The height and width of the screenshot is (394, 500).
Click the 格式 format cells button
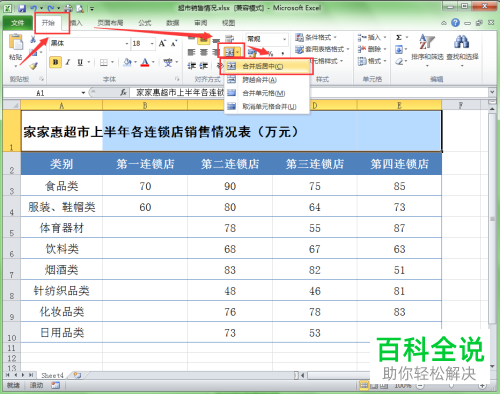coord(372,61)
